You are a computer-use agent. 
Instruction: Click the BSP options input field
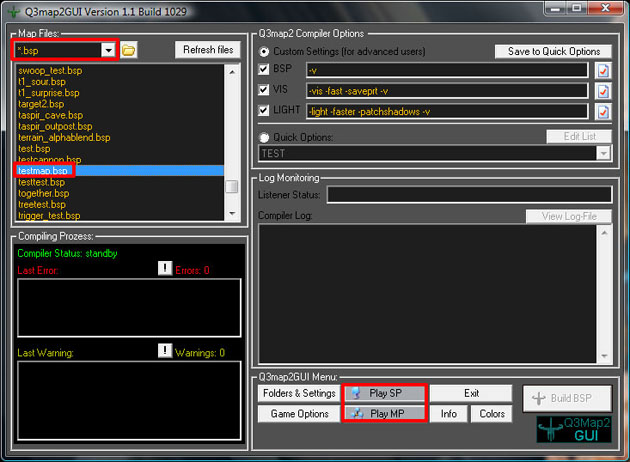[x=447, y=70]
